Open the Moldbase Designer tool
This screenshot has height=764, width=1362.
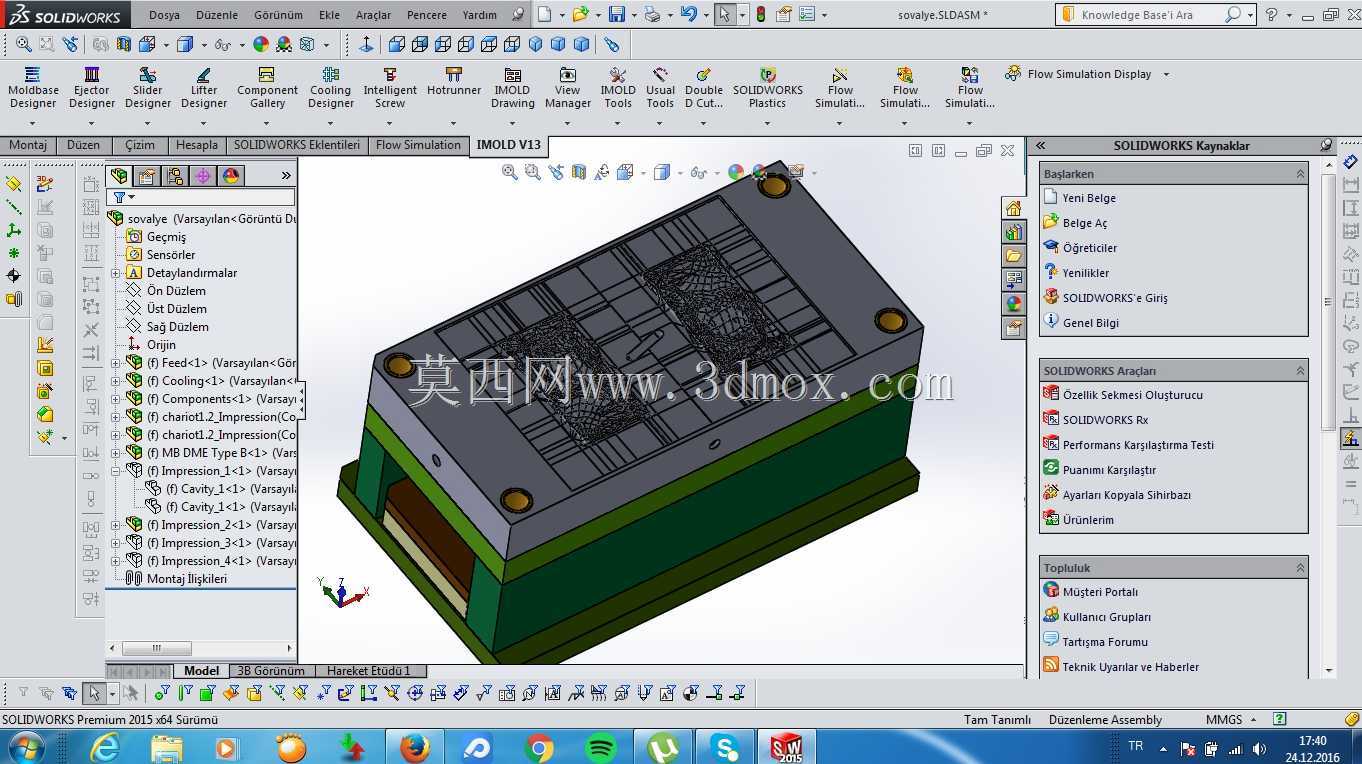(x=33, y=88)
